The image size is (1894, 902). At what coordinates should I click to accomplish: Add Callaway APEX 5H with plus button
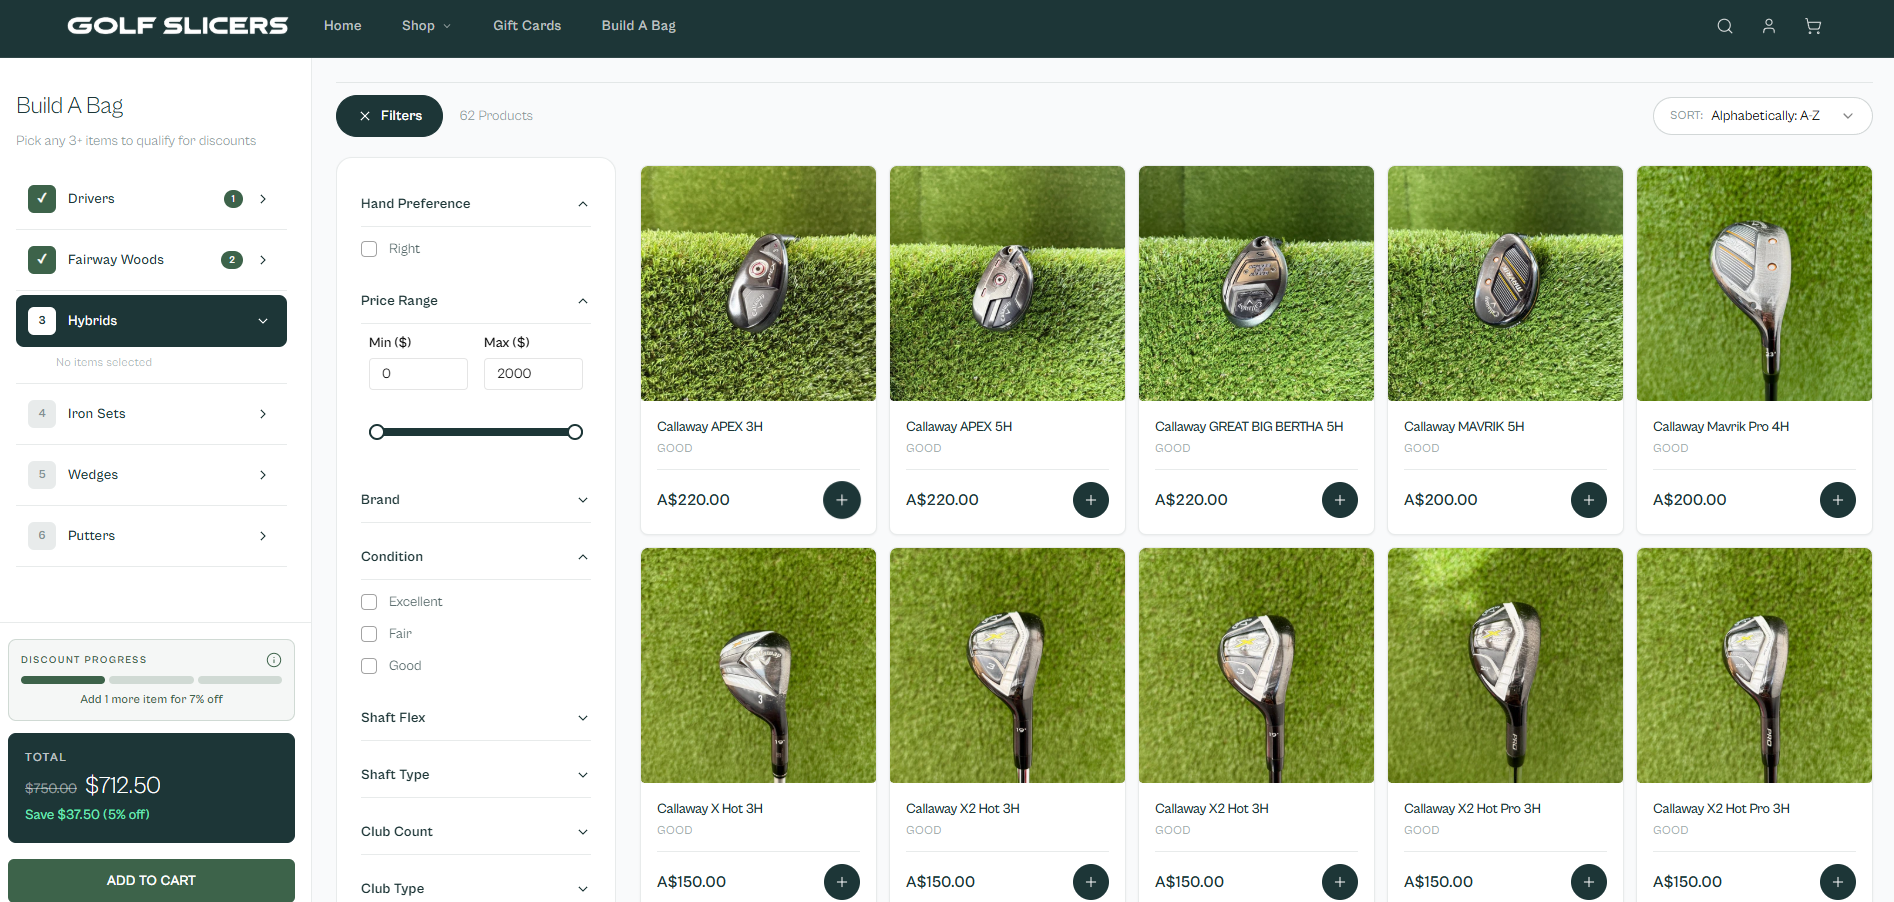(x=1091, y=500)
